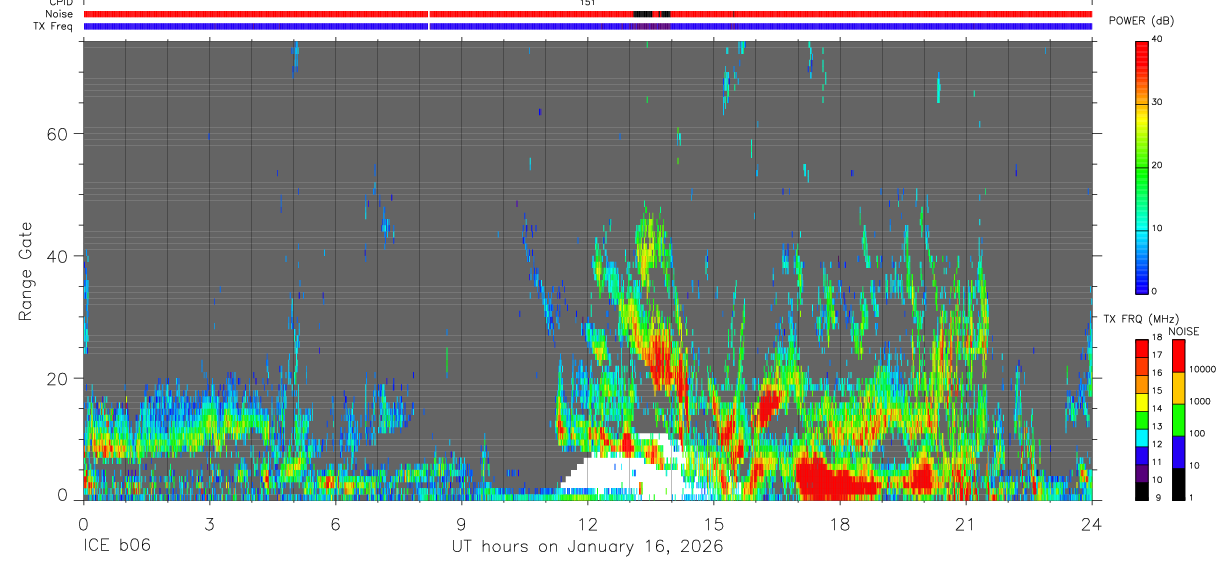Click the red segment of NOISE legend
Image resolution: width=1228 pixels, height=567 pixels.
point(1179,356)
